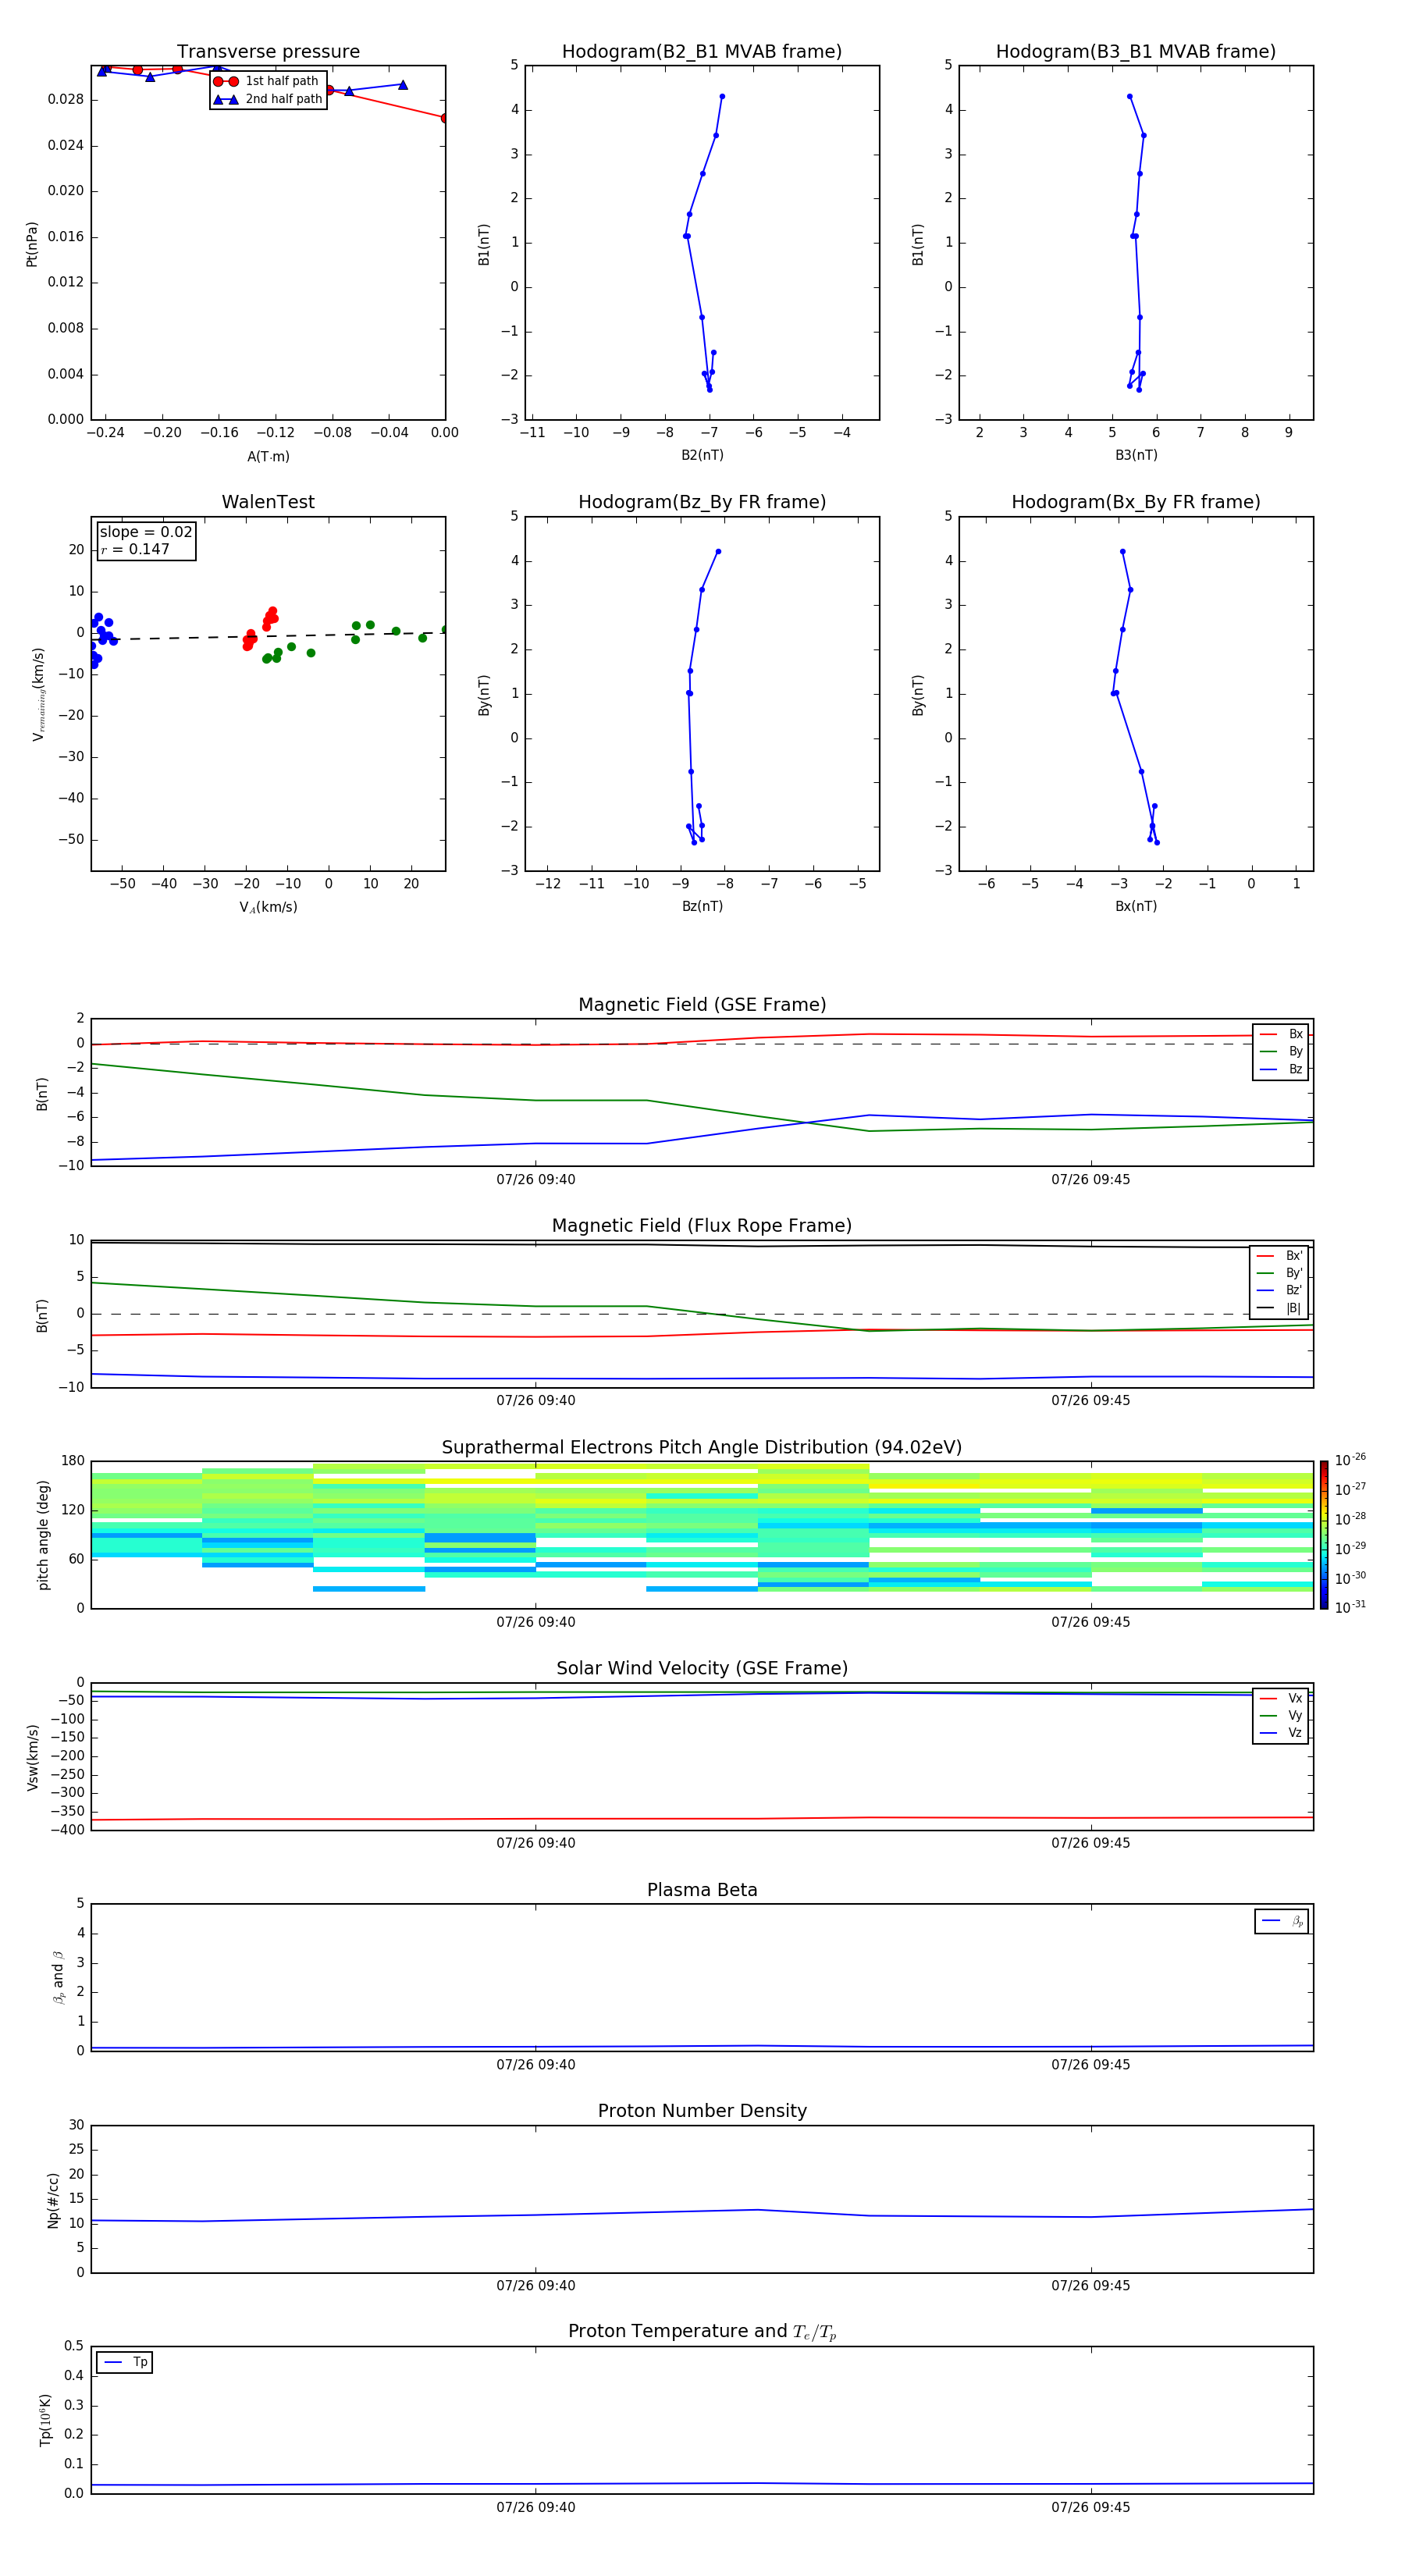
Task: Click "07/26 09:45" tick under the Proton Temperature panel
Action: (x=1091, y=2507)
